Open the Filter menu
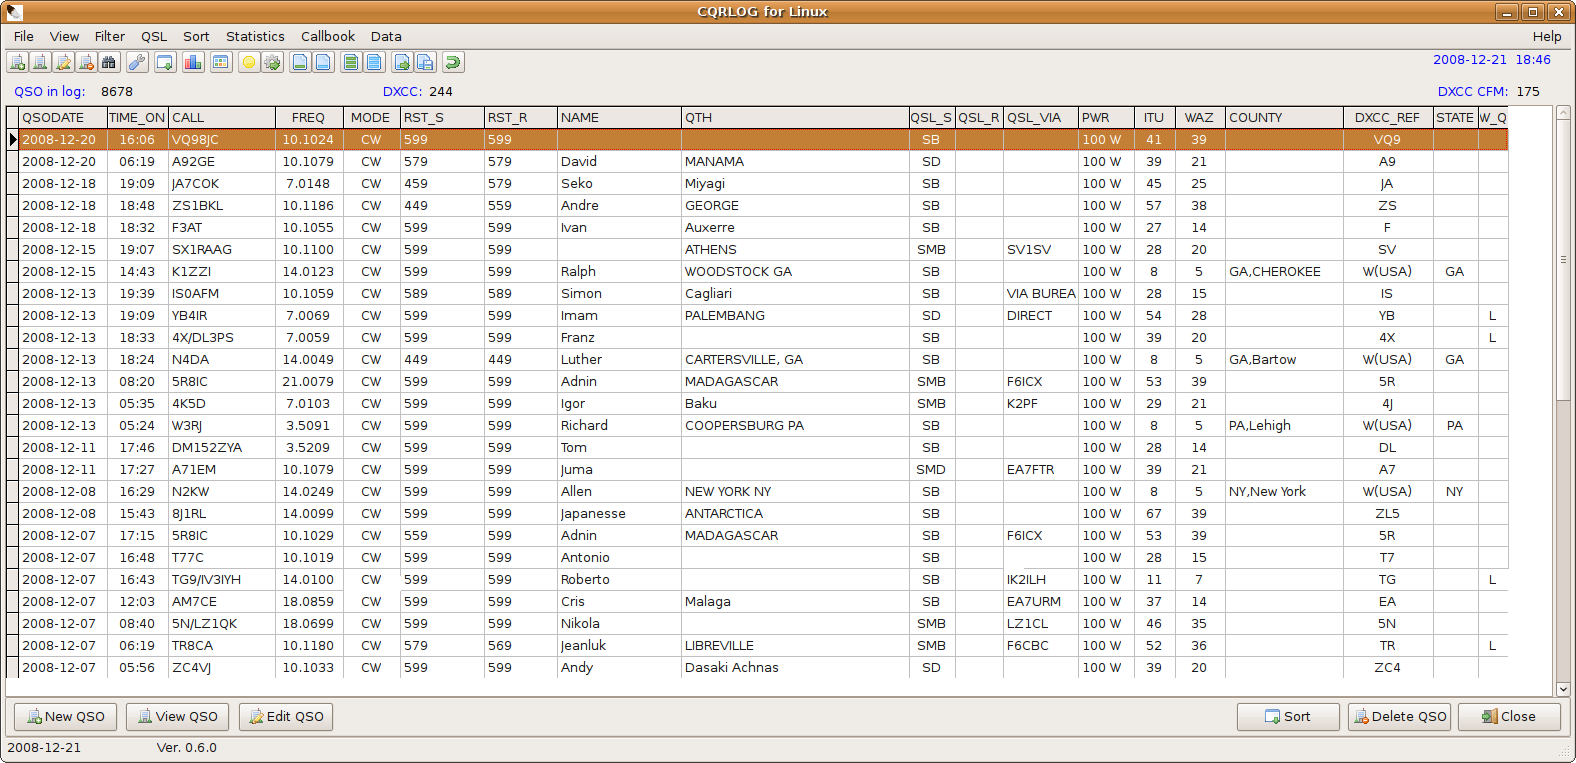 coord(110,36)
